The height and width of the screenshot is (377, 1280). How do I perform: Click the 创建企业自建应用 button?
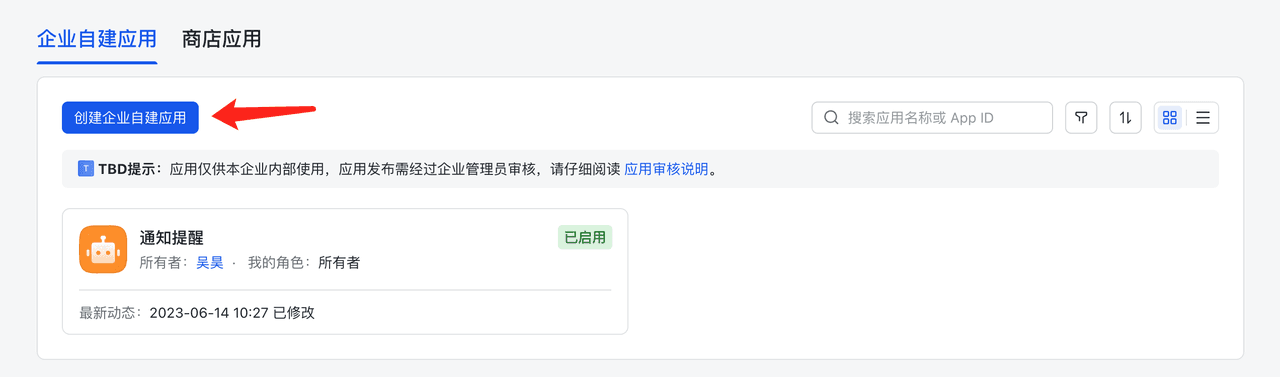click(130, 118)
